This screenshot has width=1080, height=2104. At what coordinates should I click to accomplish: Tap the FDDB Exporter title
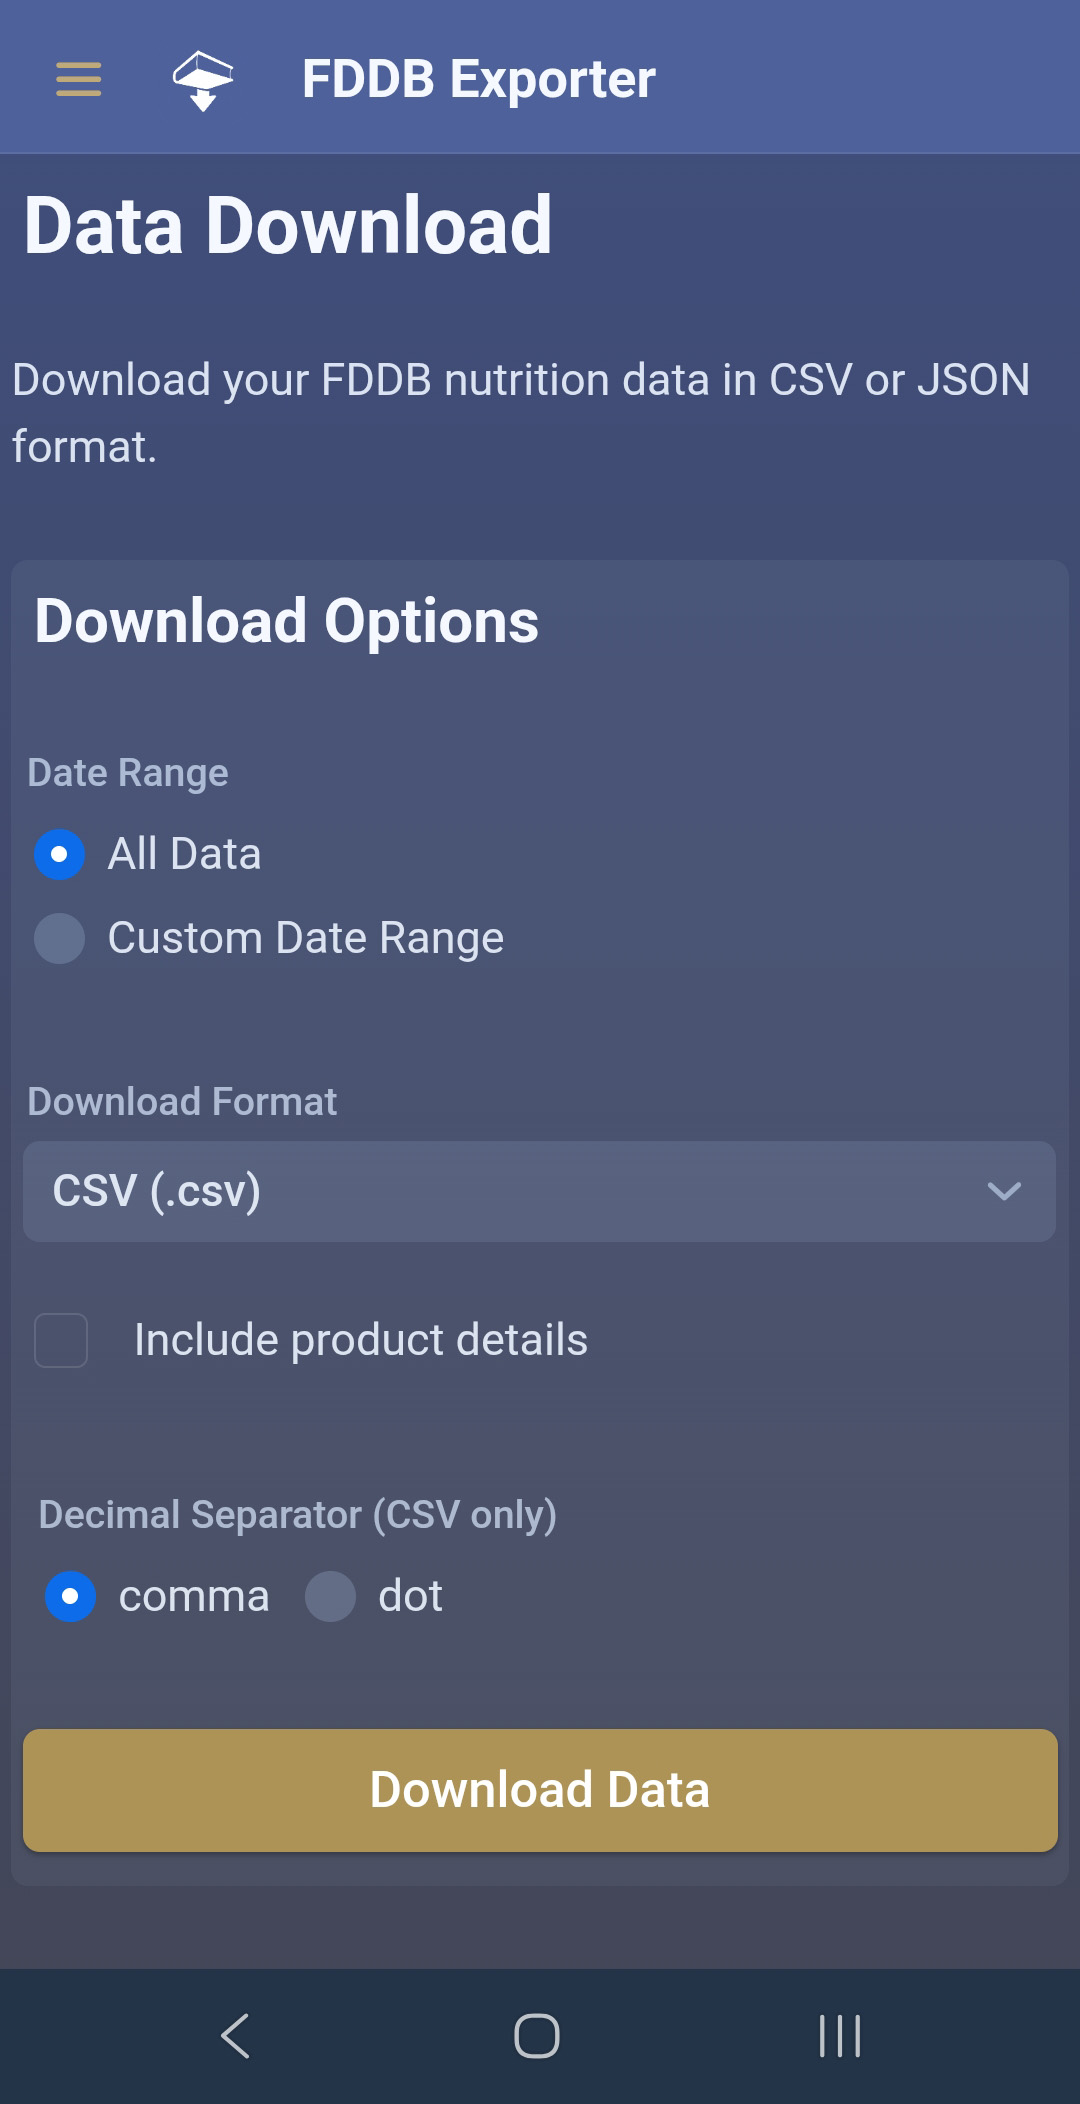(478, 80)
